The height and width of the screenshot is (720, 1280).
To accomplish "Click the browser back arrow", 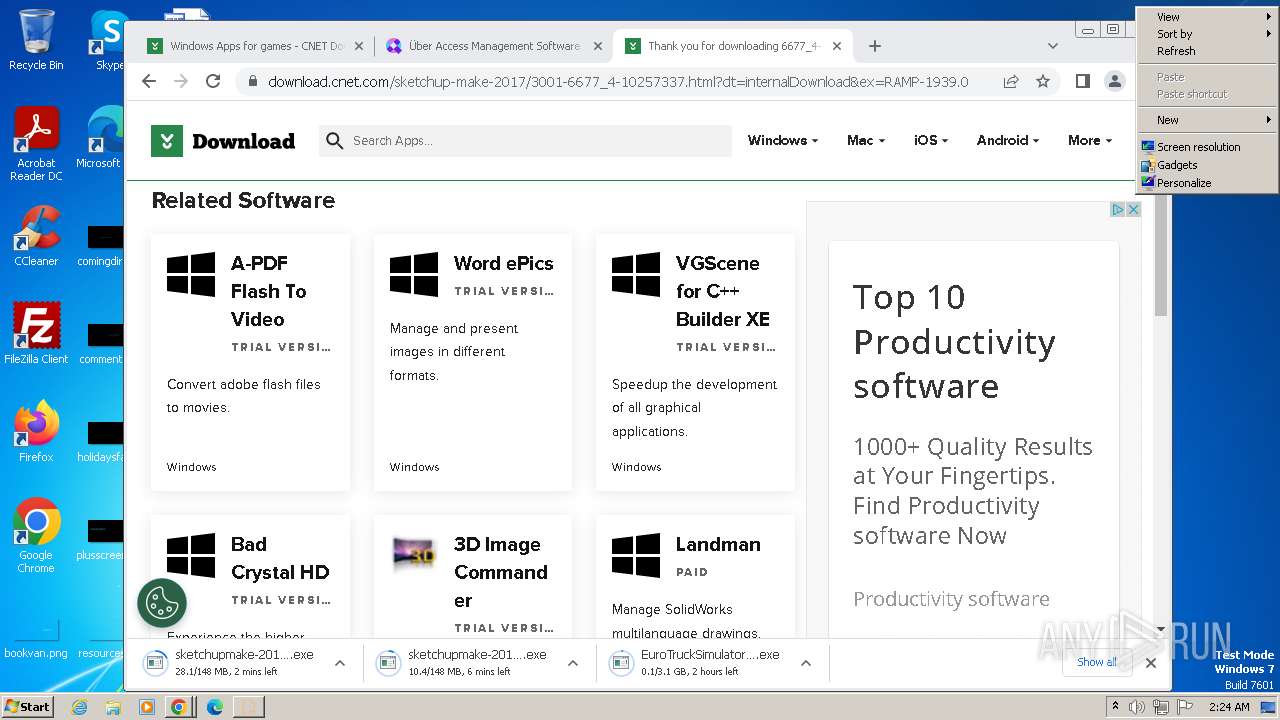I will [149, 81].
